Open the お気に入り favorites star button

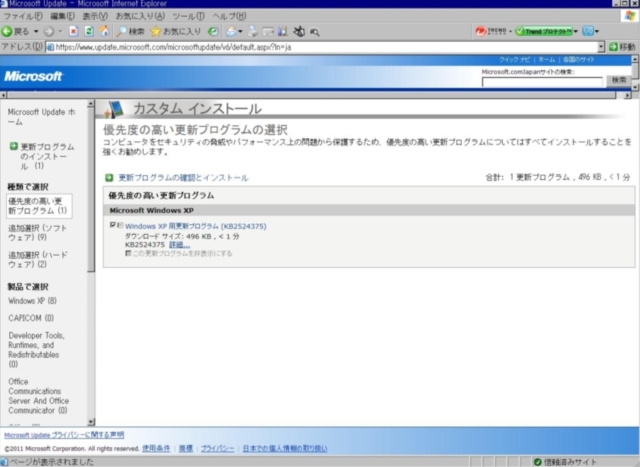[x=176, y=31]
